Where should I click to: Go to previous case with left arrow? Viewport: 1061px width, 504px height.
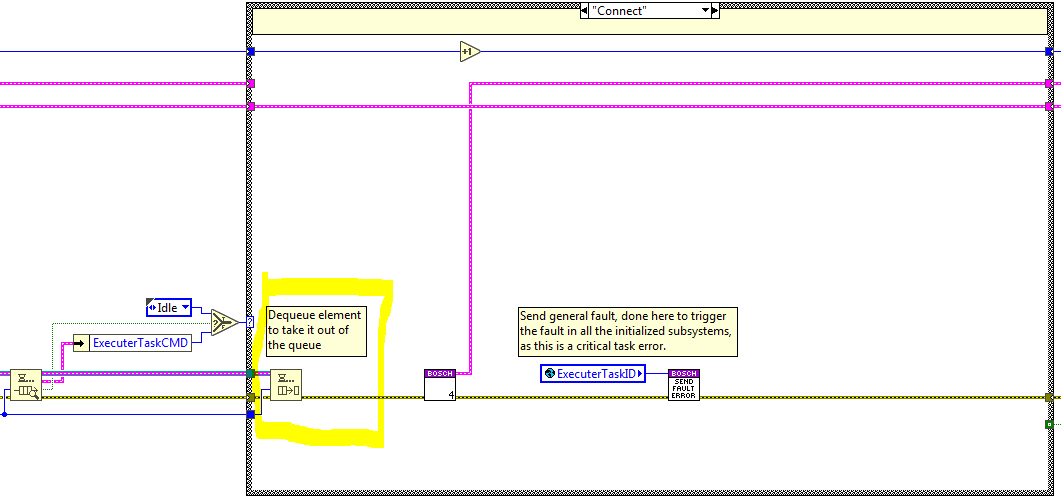click(x=585, y=11)
